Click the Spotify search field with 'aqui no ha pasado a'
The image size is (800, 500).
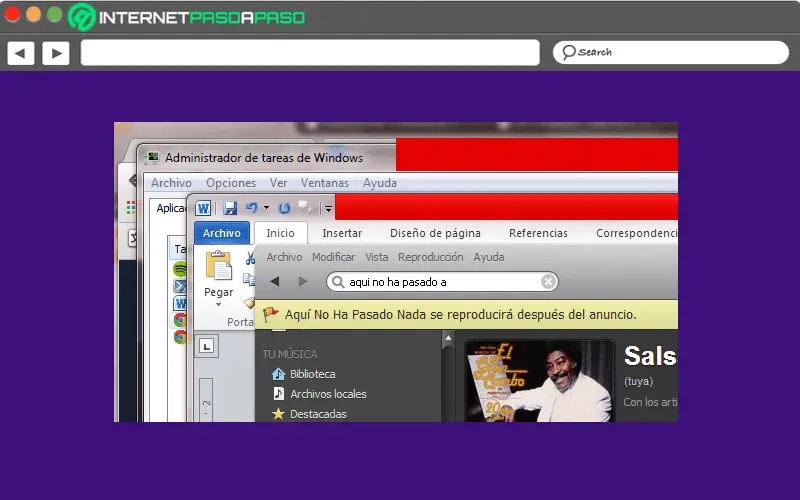pyautogui.click(x=442, y=282)
